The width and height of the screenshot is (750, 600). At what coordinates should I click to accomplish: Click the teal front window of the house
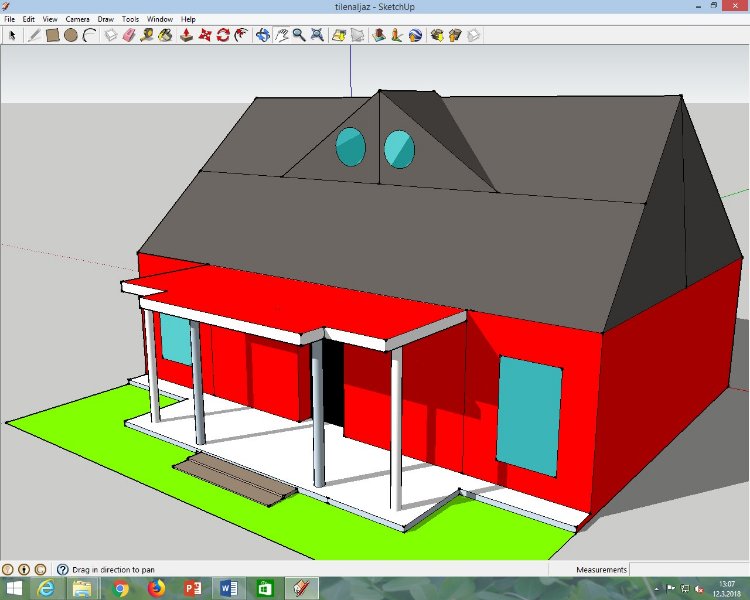tap(528, 415)
